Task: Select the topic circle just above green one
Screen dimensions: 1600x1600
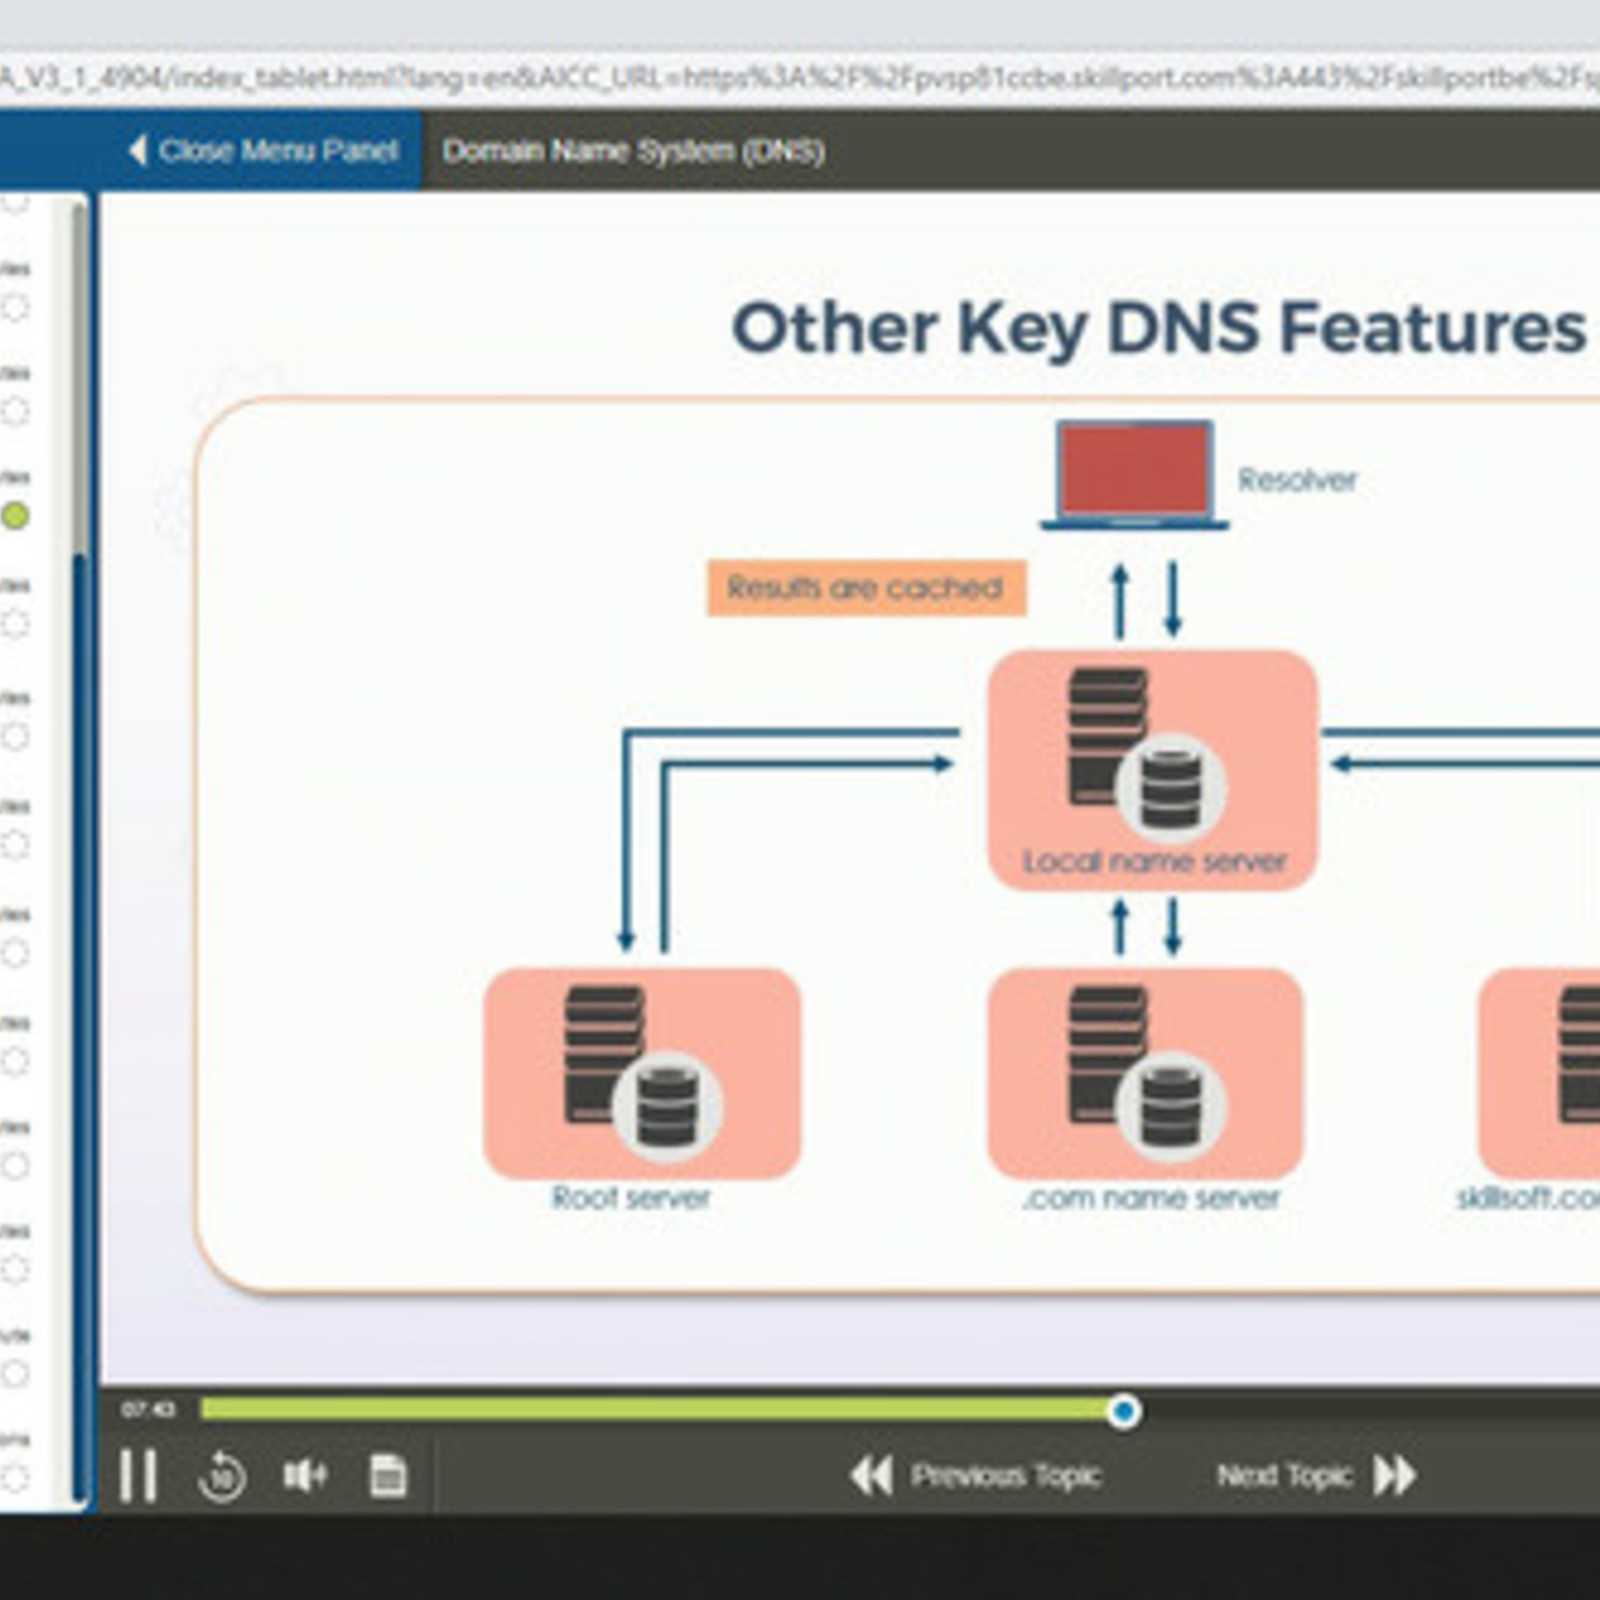Action: (15, 411)
